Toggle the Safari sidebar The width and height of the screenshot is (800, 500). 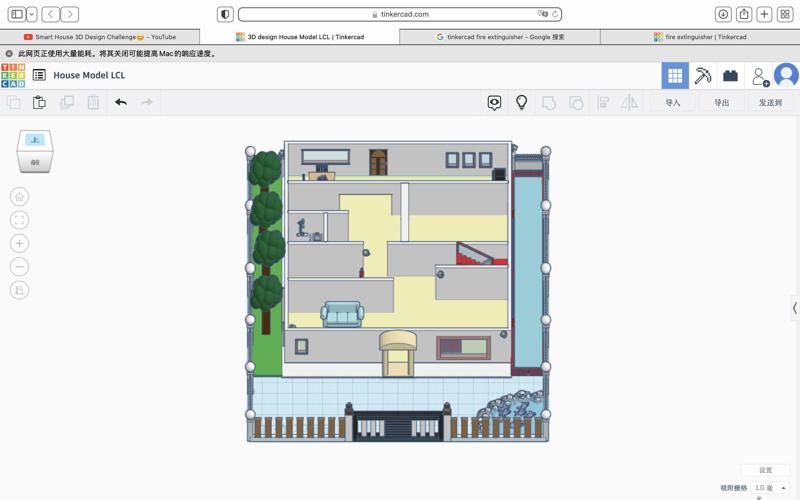(17, 14)
